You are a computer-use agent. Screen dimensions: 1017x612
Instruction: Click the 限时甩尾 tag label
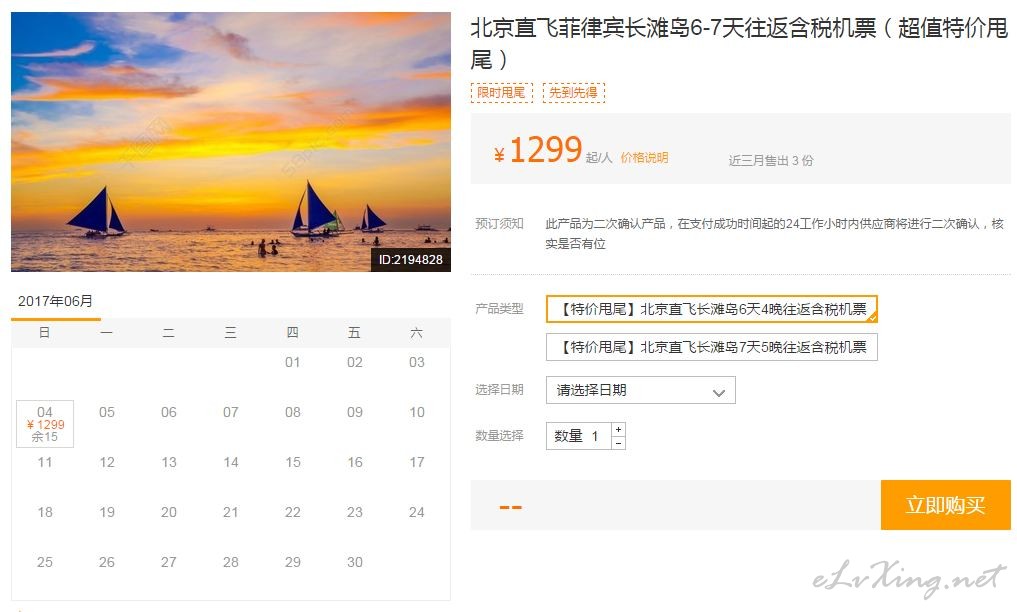(x=501, y=93)
